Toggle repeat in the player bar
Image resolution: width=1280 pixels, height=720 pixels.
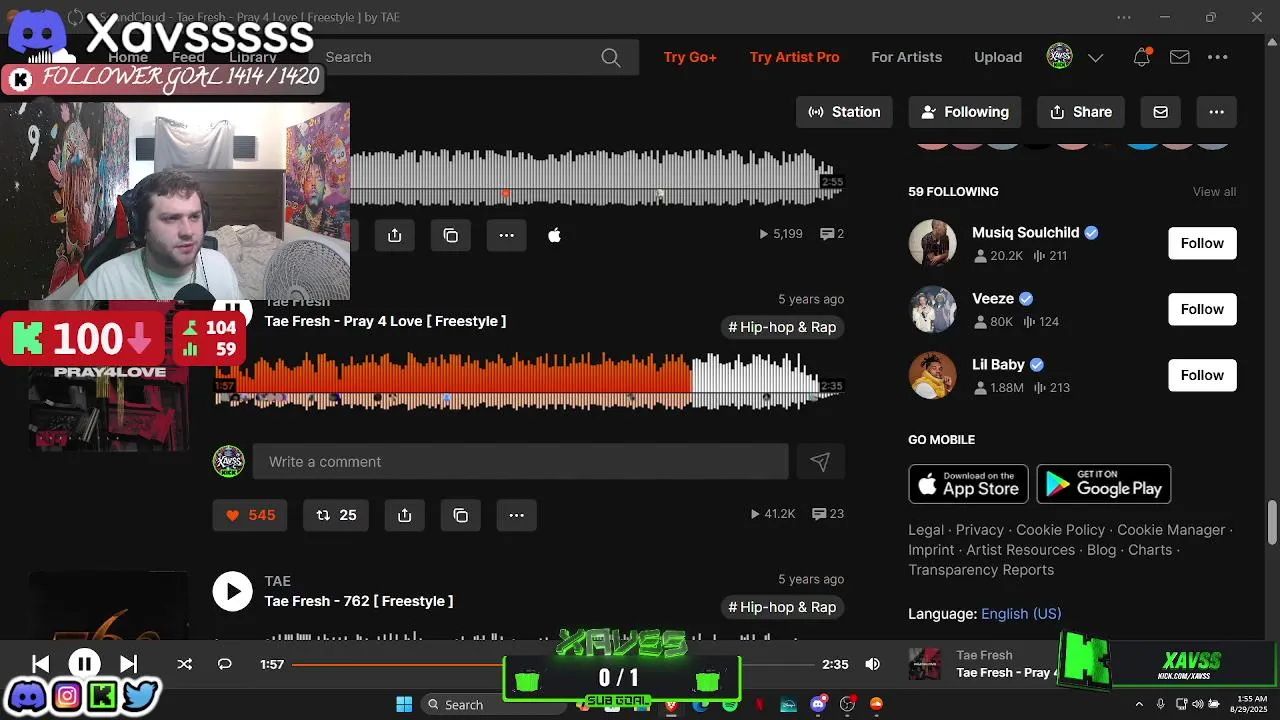click(225, 664)
